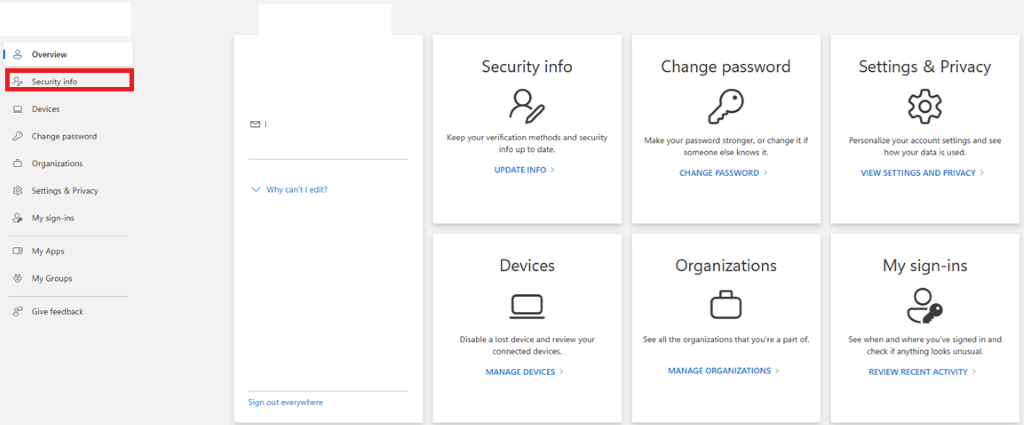Click REVIEW RECENT ACTIVITY link

click(922, 372)
